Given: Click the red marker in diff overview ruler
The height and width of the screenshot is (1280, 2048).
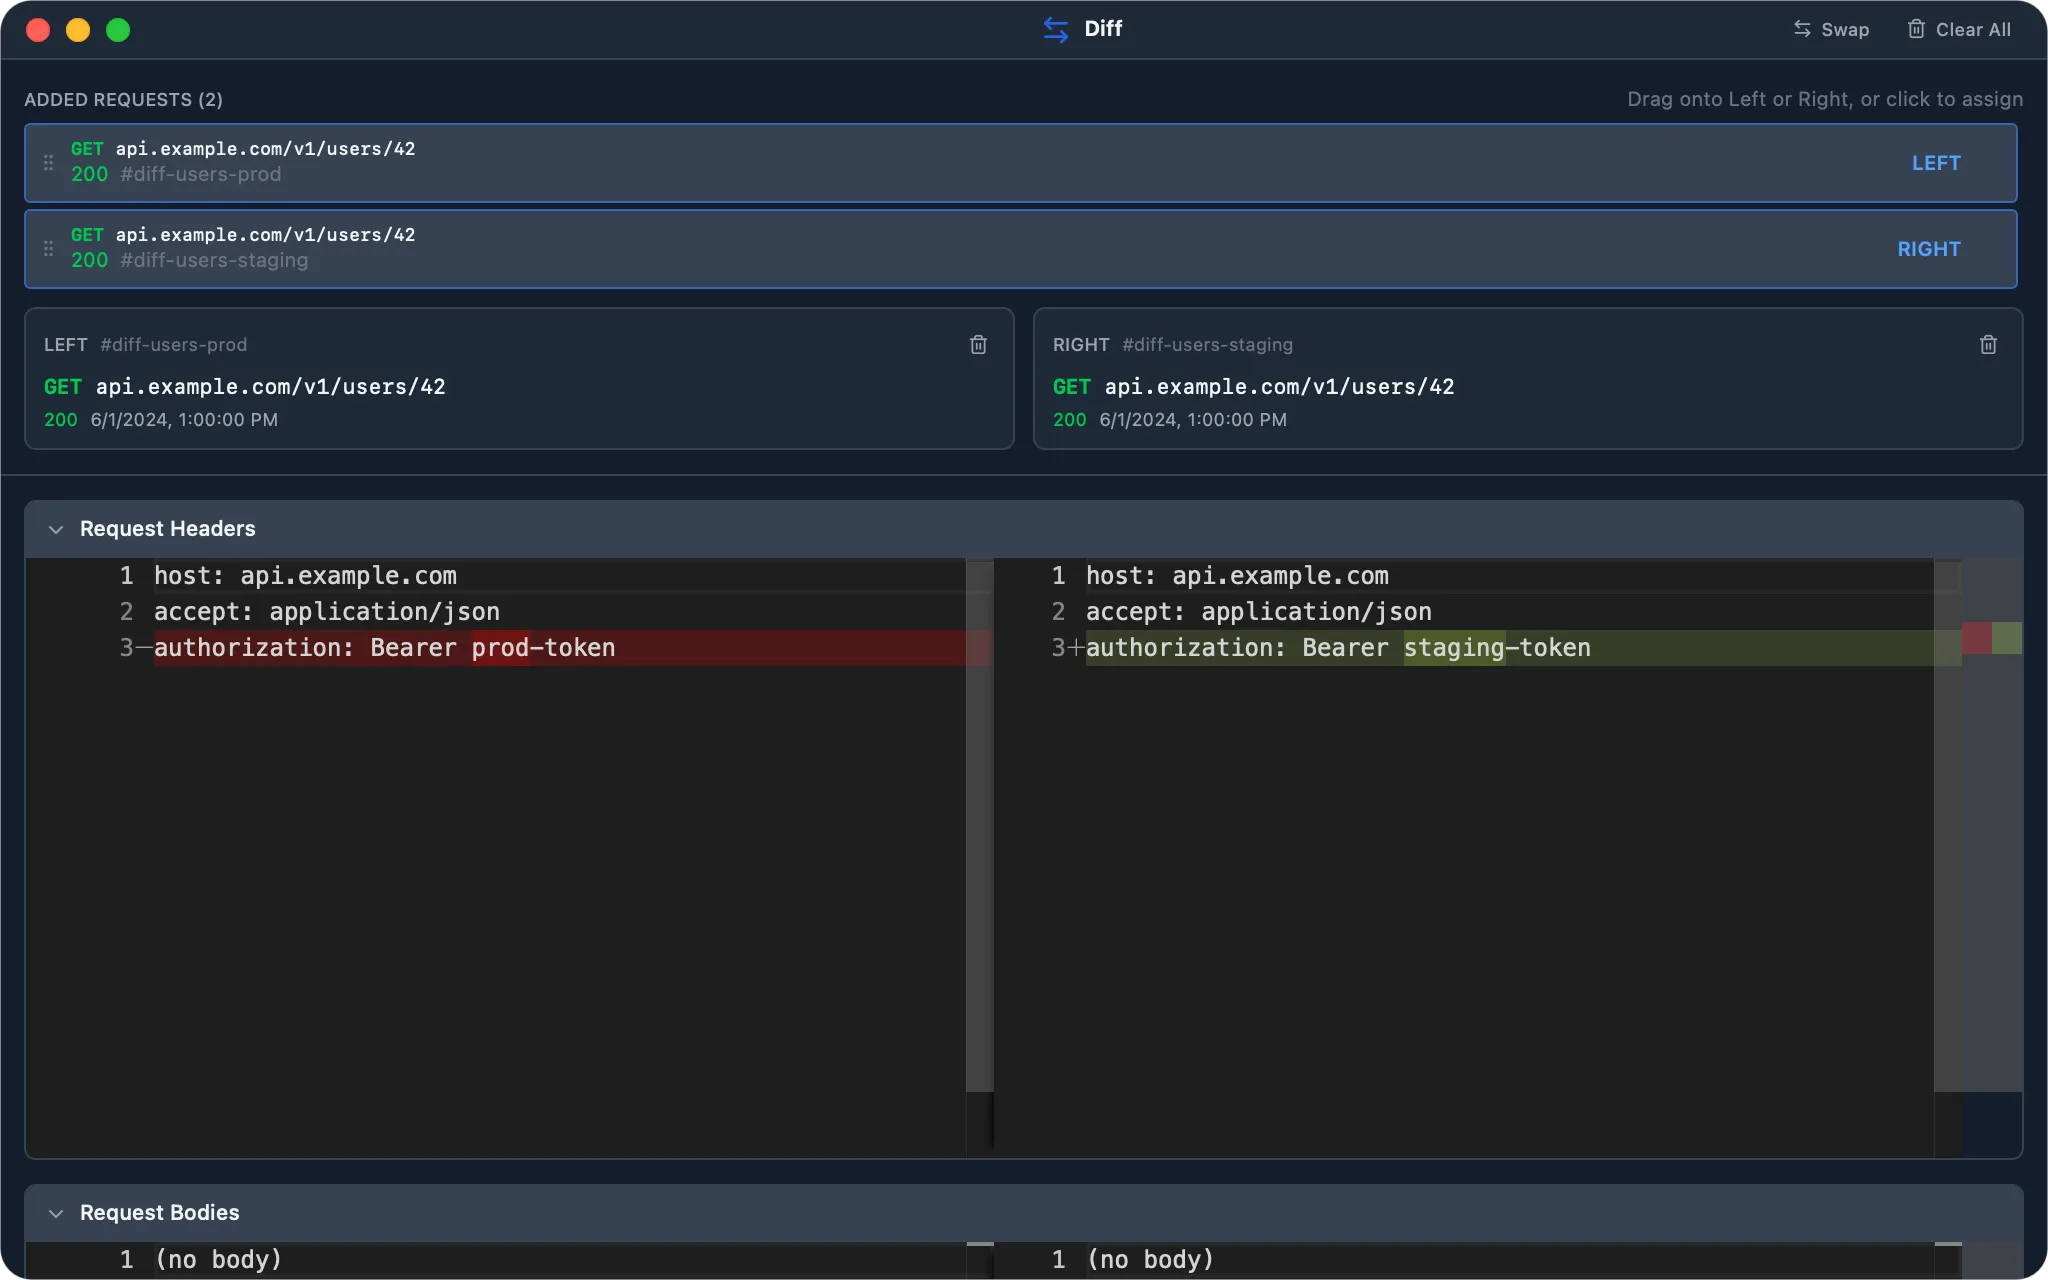Looking at the screenshot, I should click(x=1977, y=638).
